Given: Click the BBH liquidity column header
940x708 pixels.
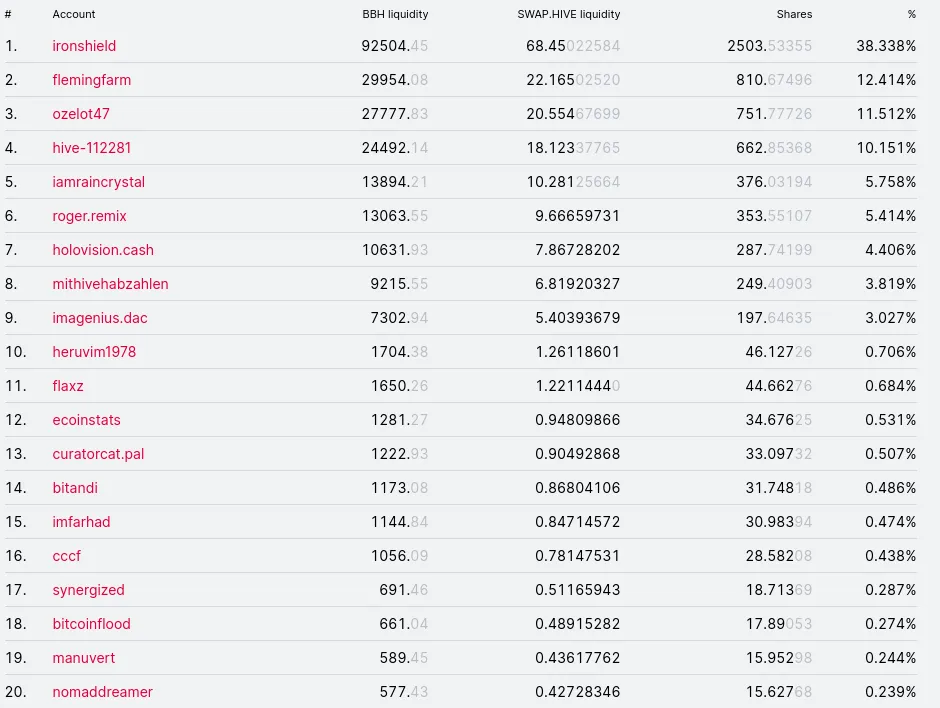Looking at the screenshot, I should [x=395, y=14].
